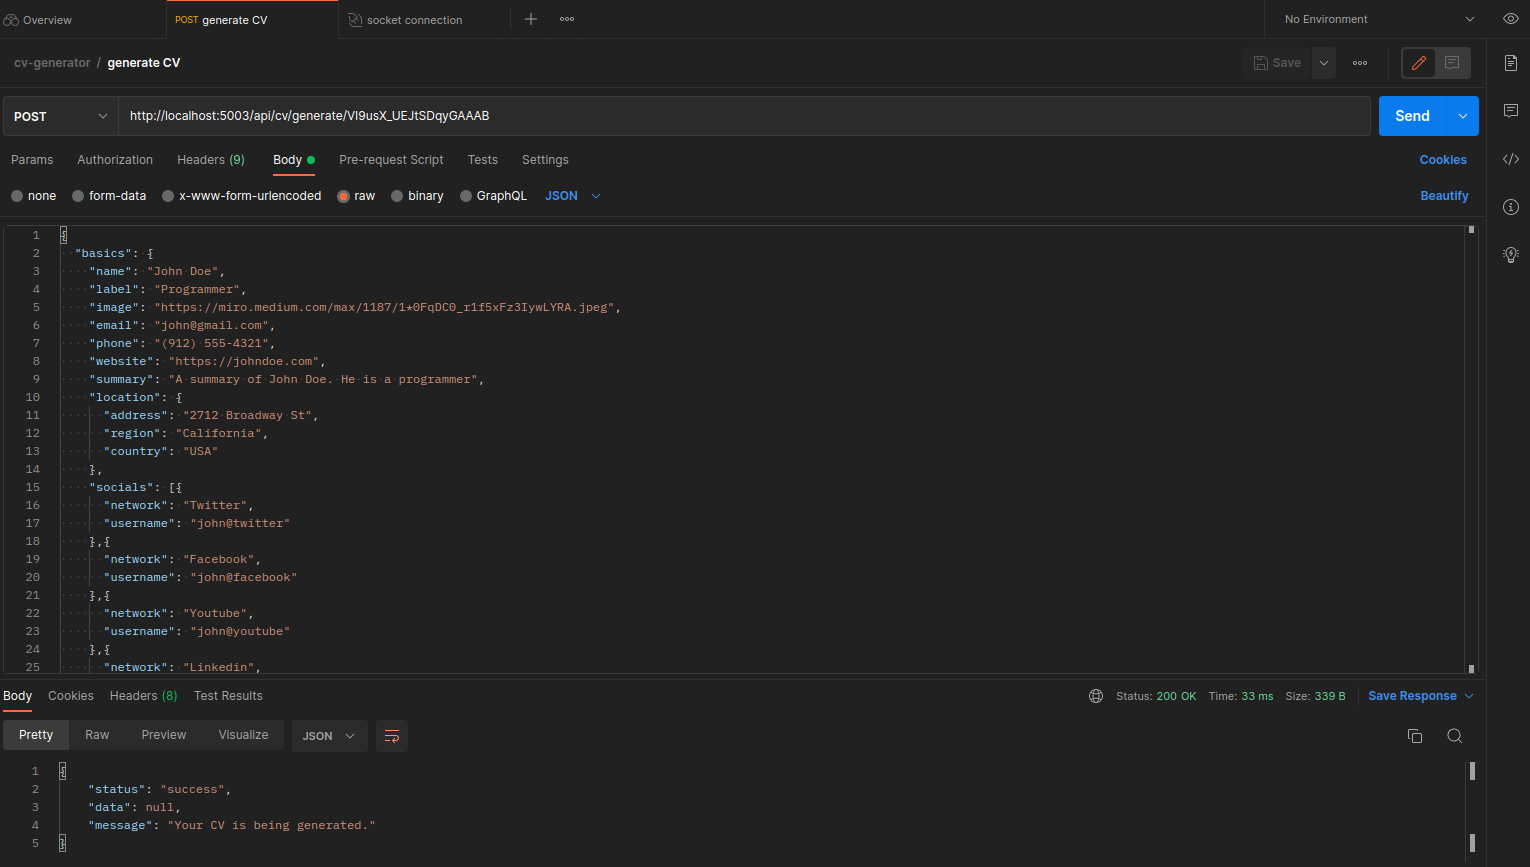Click the request URL input field
This screenshot has height=867, width=1530.
700,115
